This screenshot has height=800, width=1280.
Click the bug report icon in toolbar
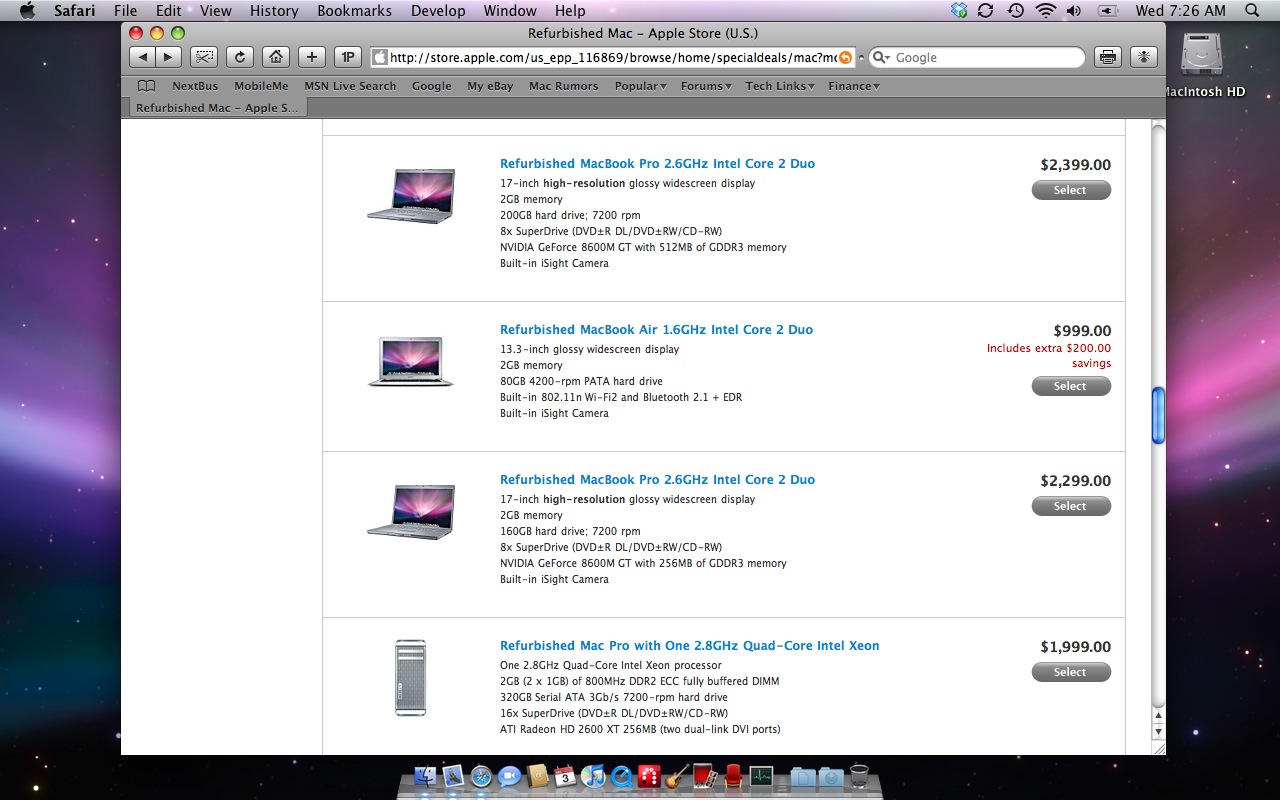(1144, 57)
